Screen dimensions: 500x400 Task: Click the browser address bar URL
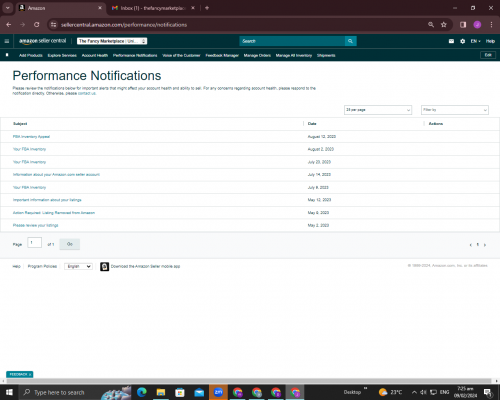(124, 25)
